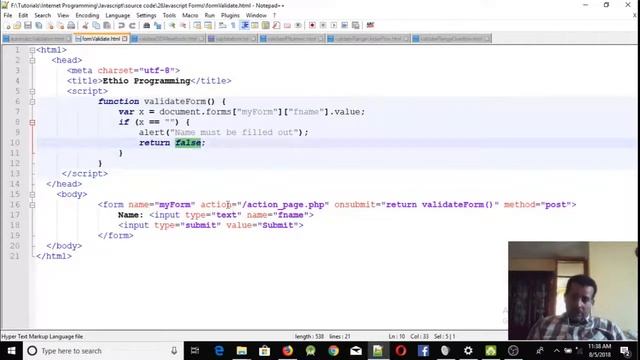Open Microsoft Edge from the taskbar
The width and height of the screenshot is (640, 360).
(219, 351)
